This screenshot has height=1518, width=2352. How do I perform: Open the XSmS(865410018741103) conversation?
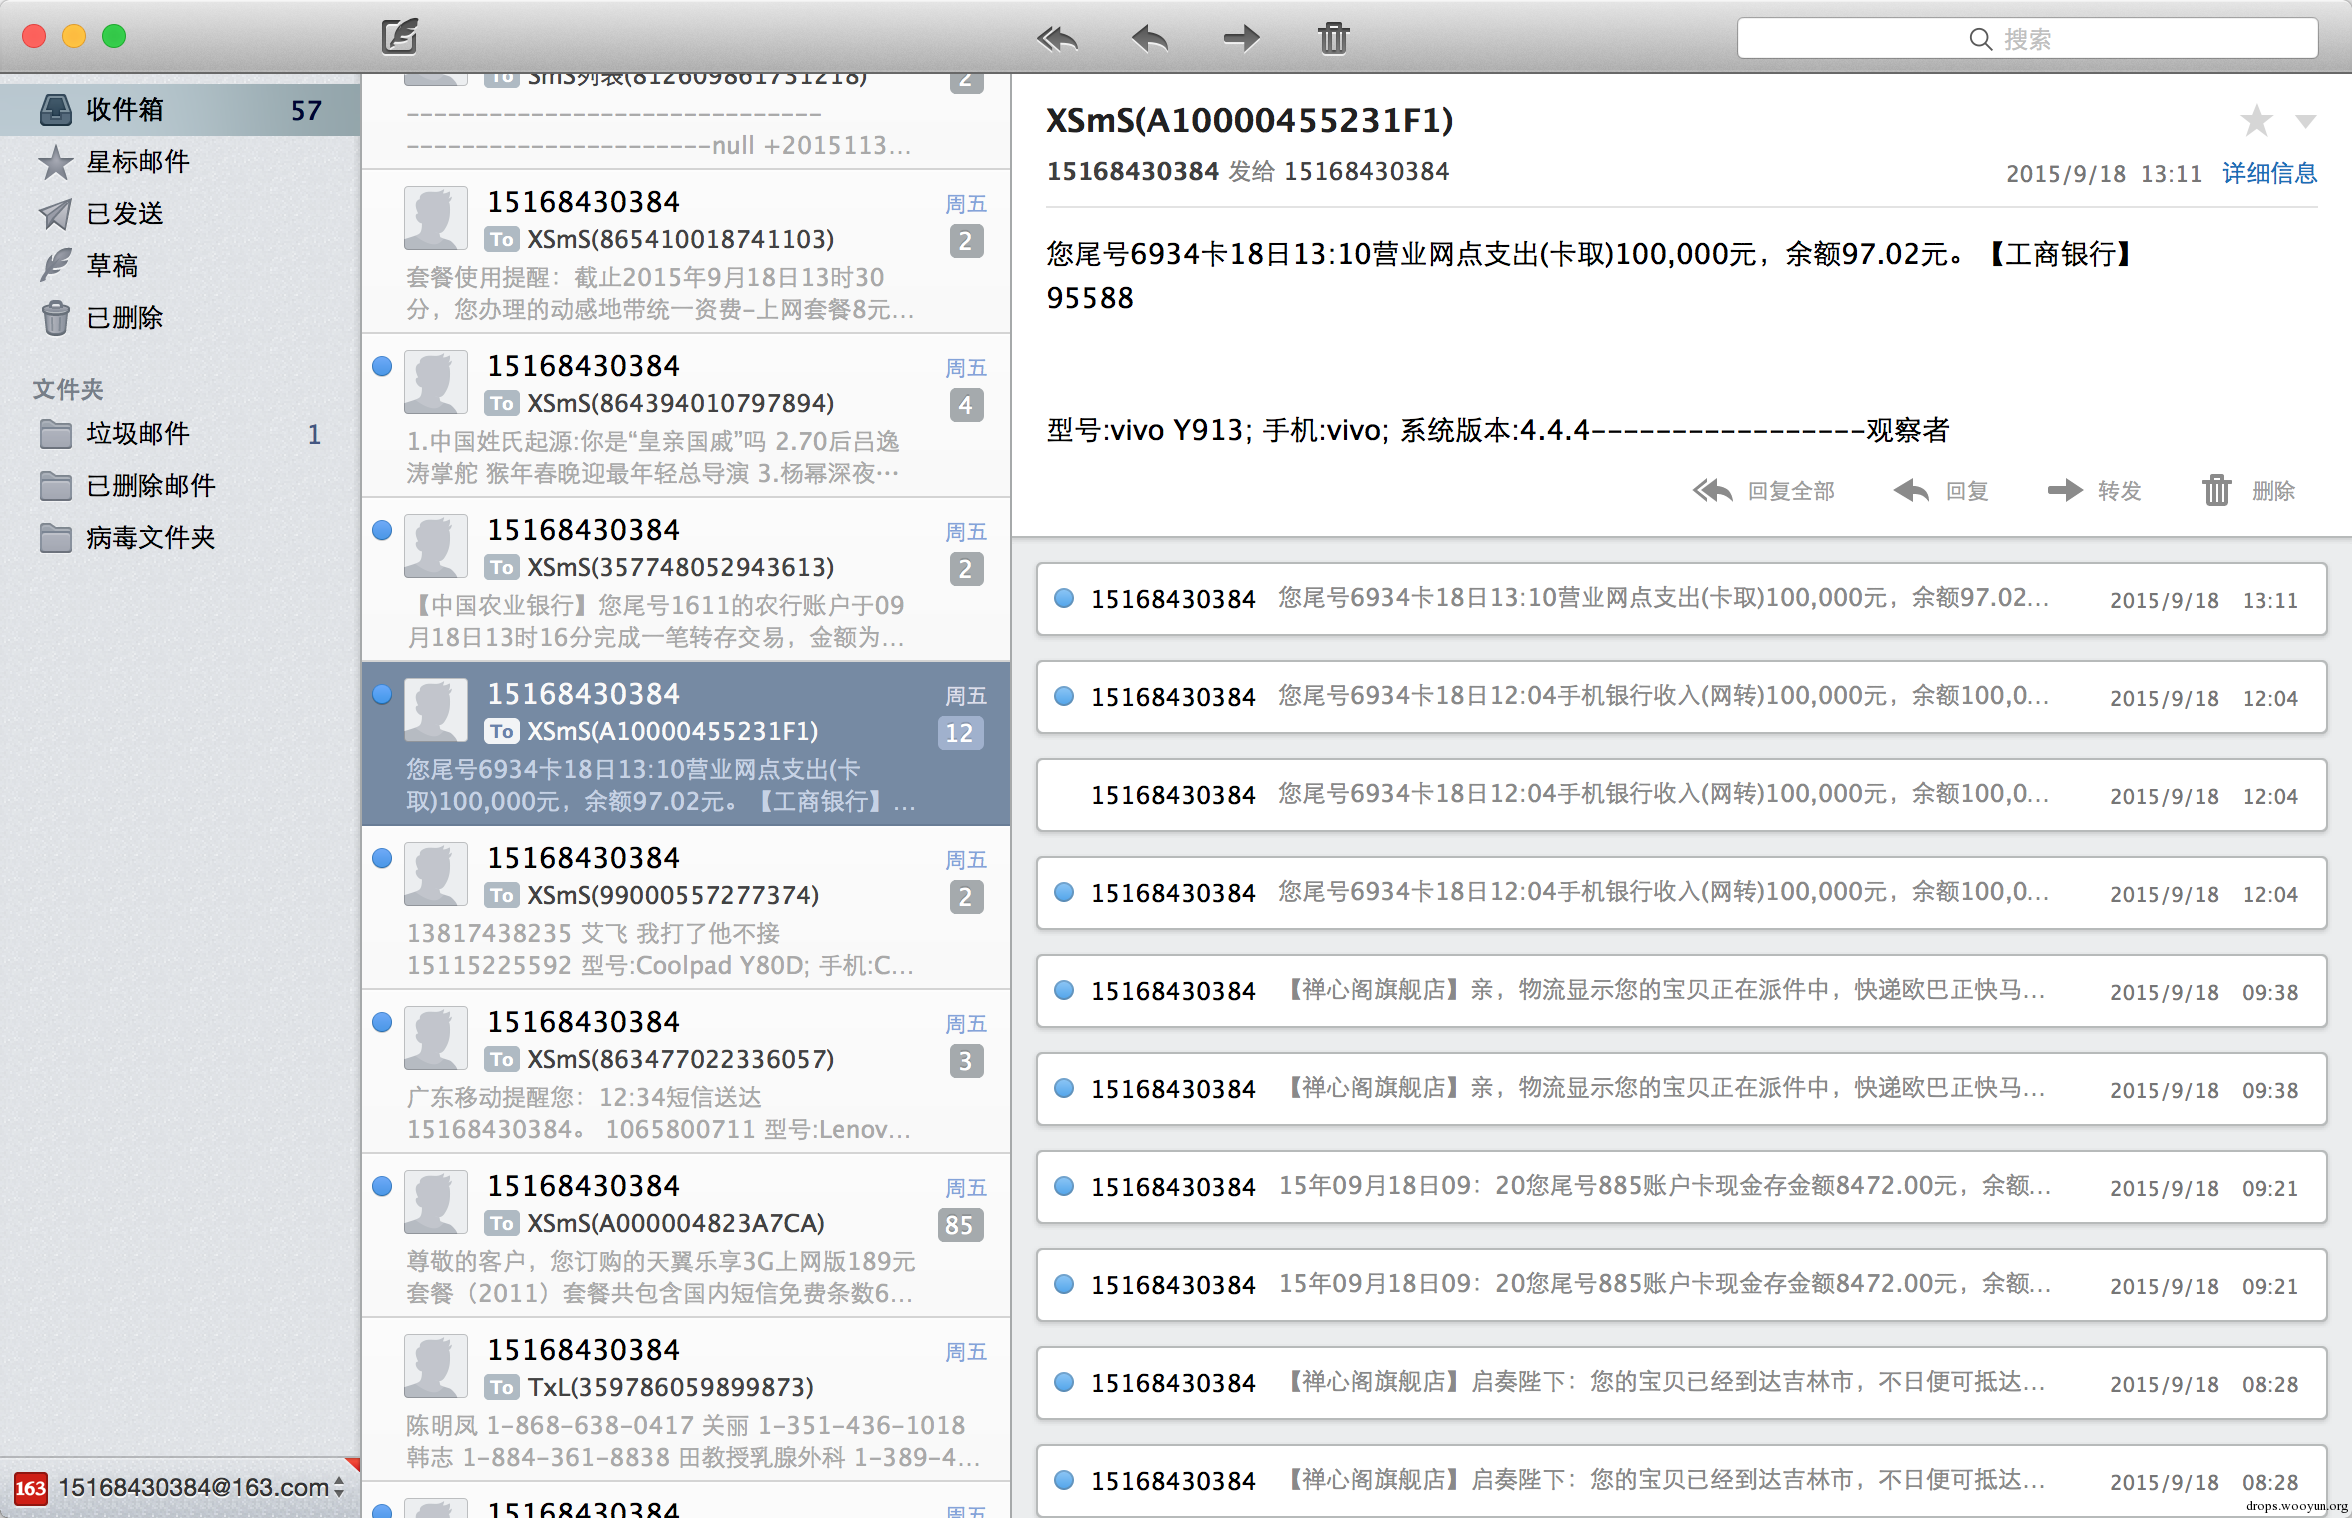tap(686, 251)
